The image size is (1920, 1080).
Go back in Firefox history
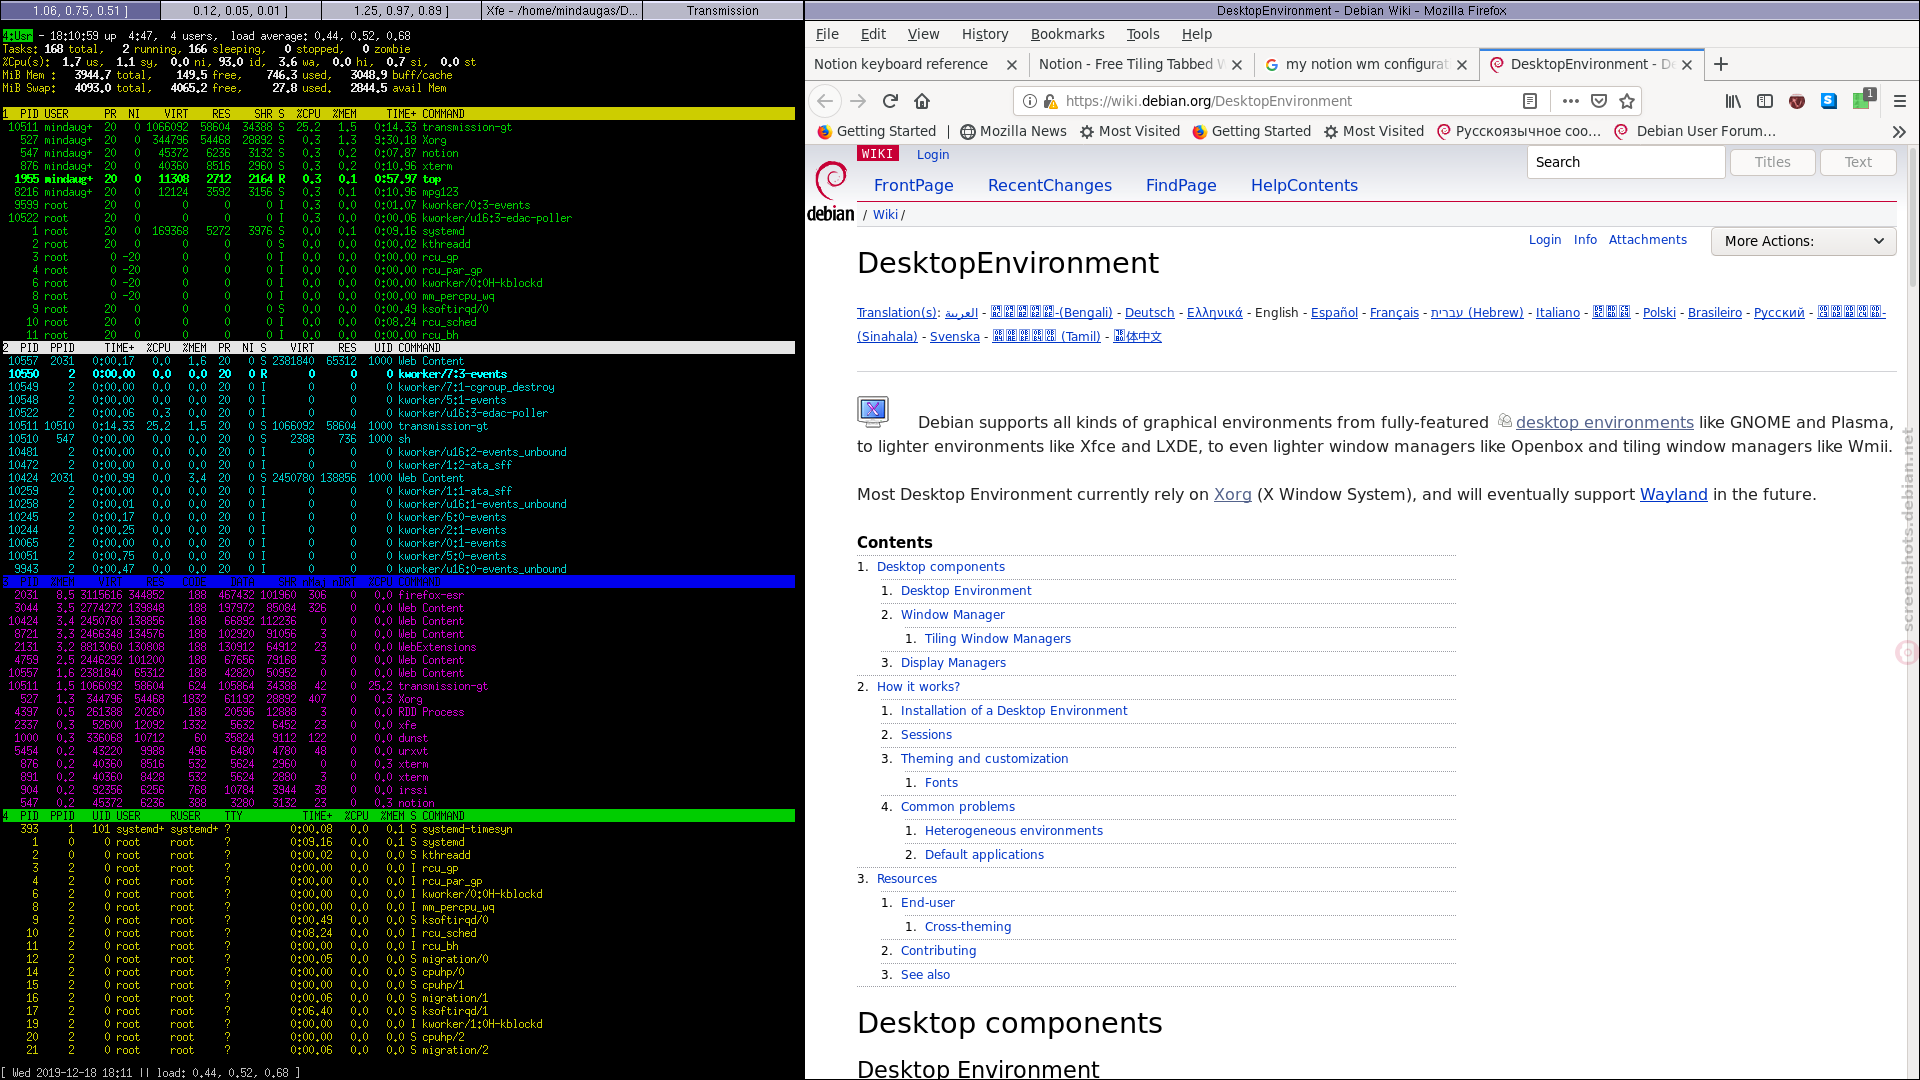(825, 101)
